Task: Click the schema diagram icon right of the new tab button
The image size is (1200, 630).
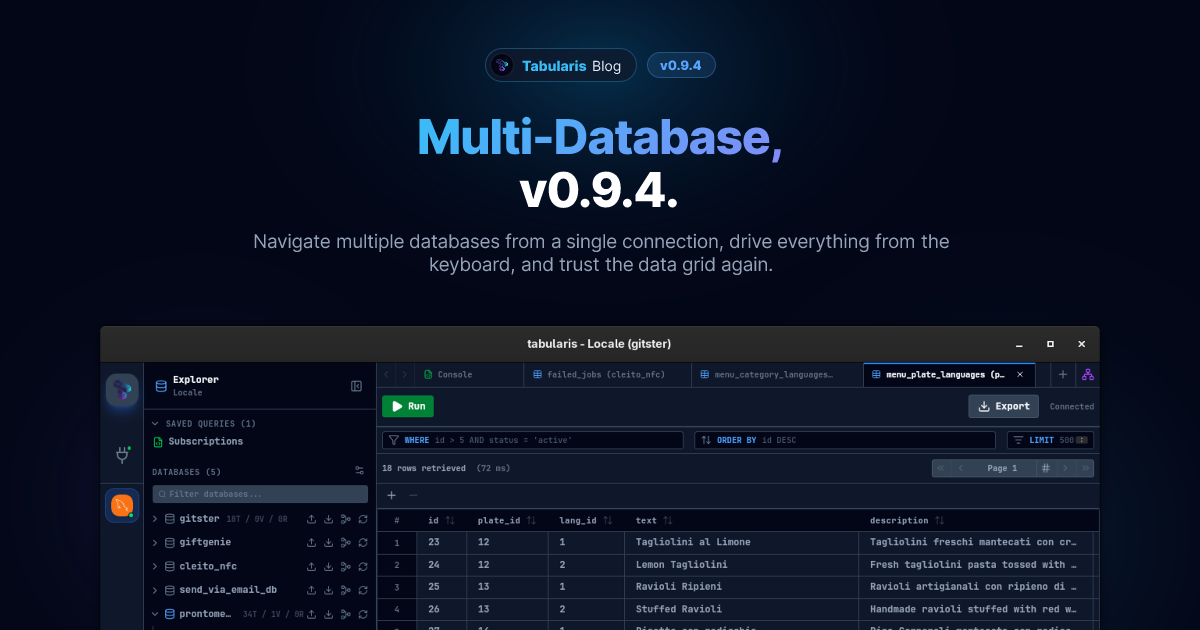Action: pyautogui.click(x=1087, y=374)
